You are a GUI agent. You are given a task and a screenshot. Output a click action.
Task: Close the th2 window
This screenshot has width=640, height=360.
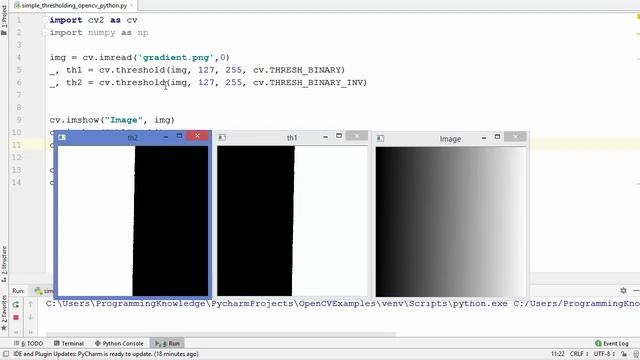click(x=198, y=136)
